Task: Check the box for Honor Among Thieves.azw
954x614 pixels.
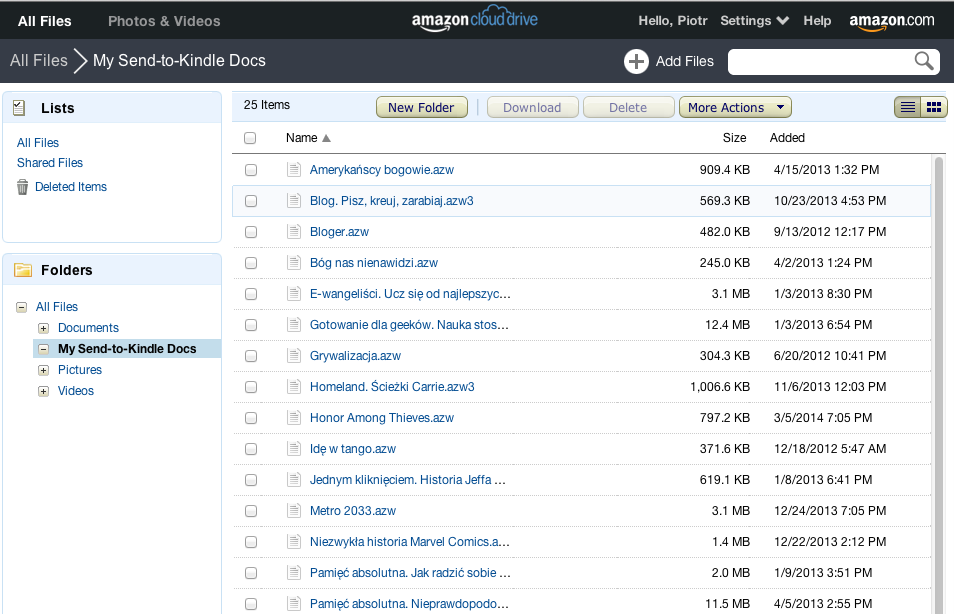Action: tap(251, 419)
